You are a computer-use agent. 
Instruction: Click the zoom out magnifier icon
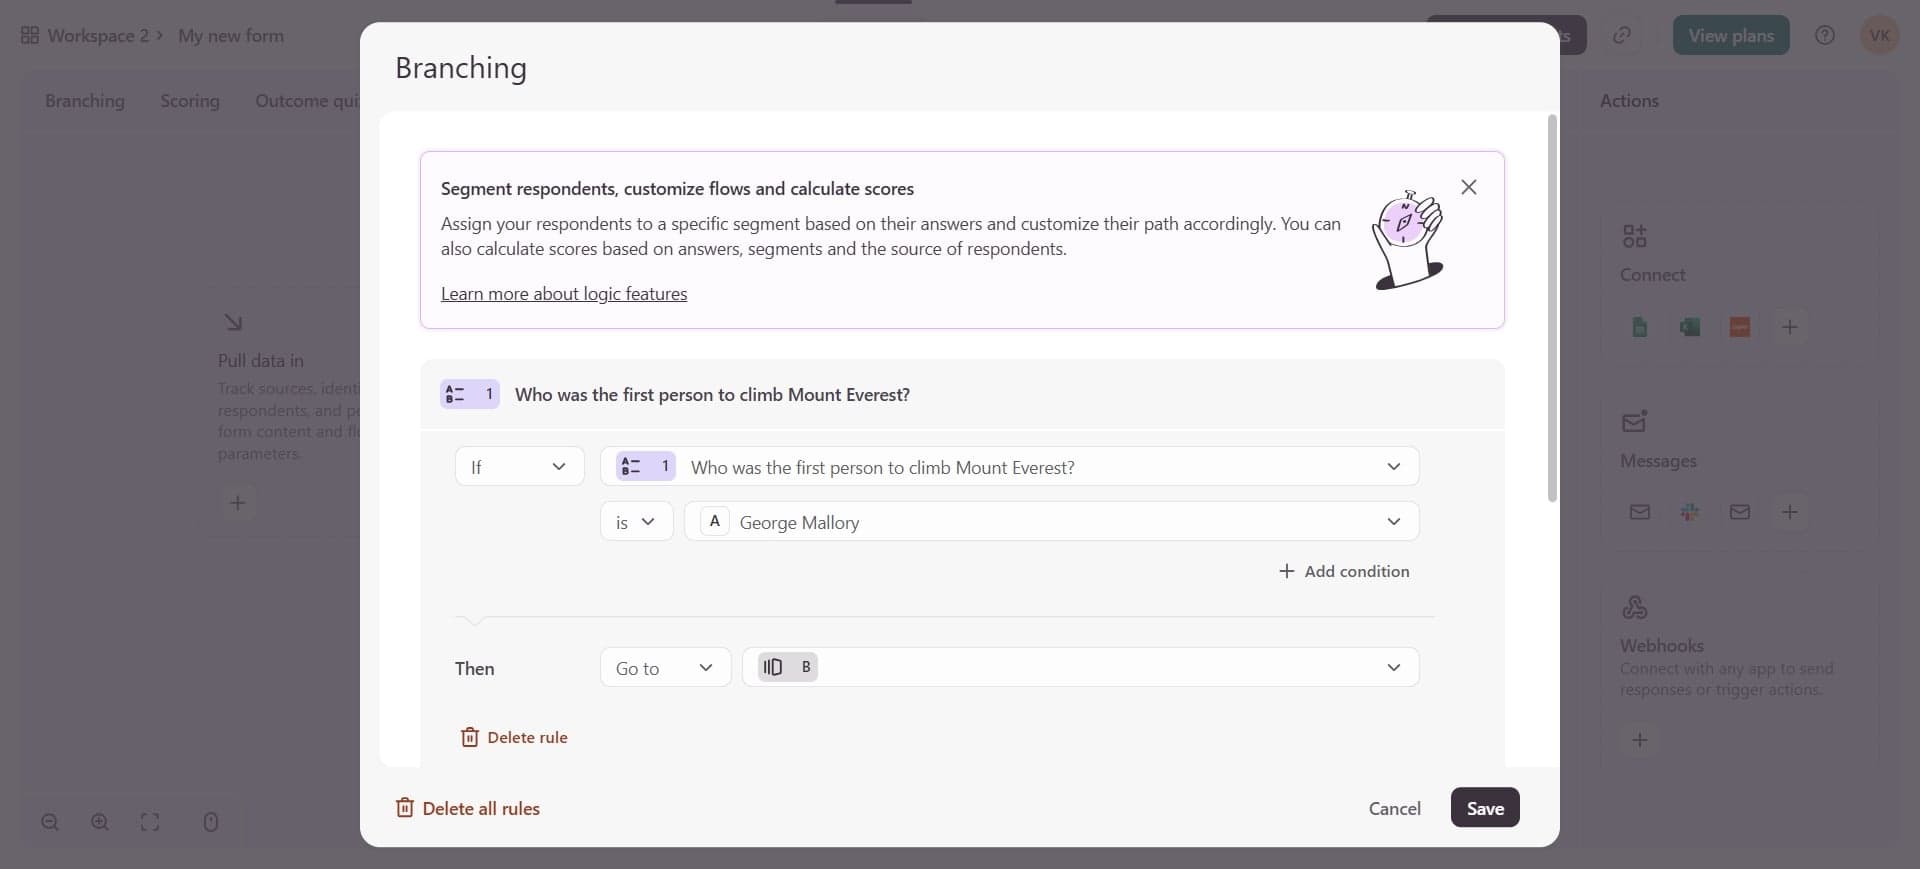click(50, 822)
